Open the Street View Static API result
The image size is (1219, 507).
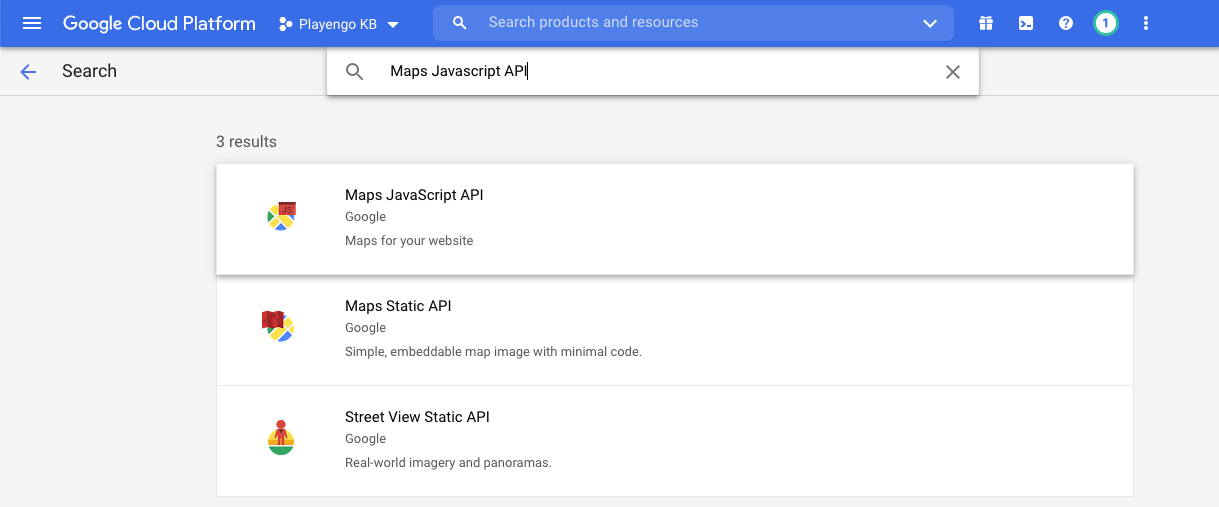(675, 441)
